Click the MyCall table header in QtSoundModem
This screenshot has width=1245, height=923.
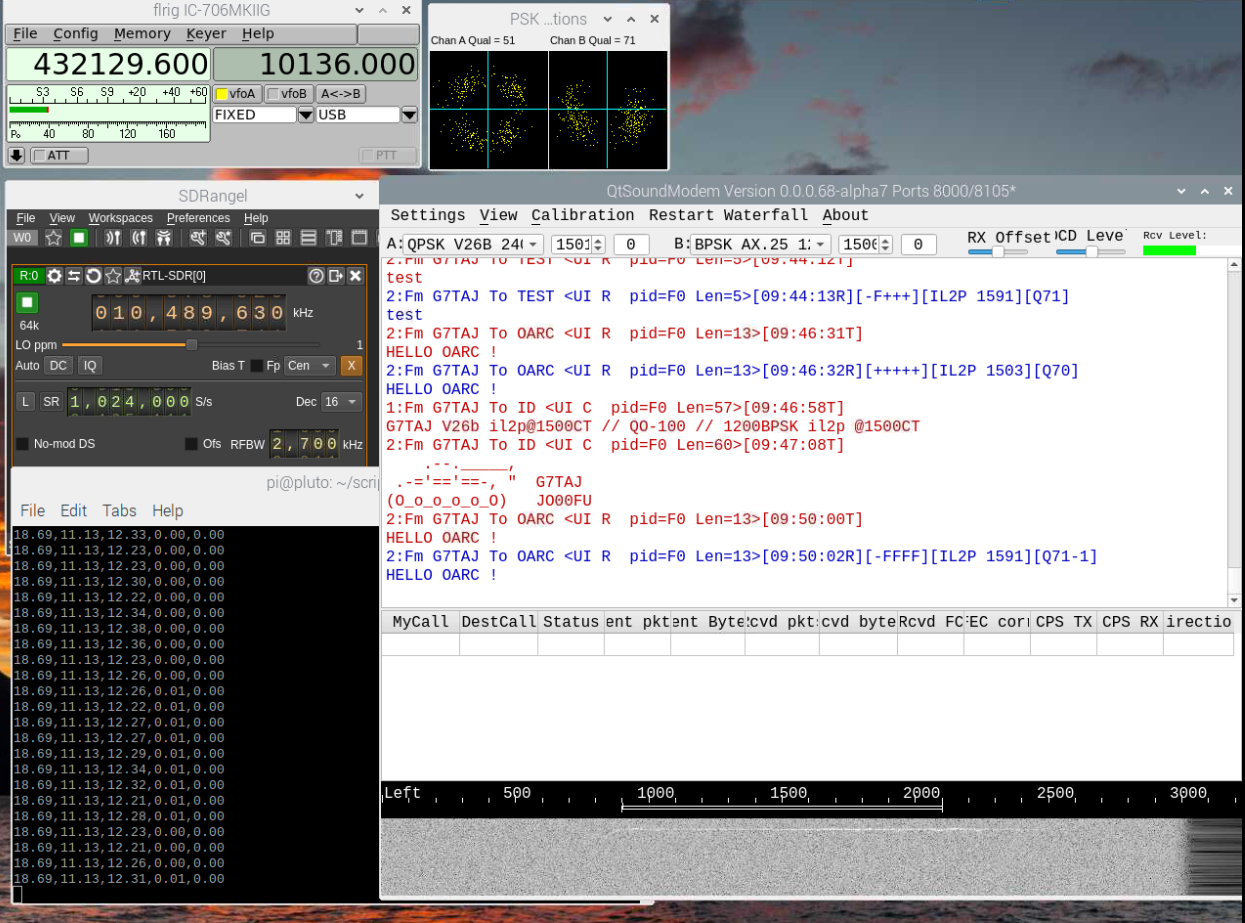click(x=420, y=621)
